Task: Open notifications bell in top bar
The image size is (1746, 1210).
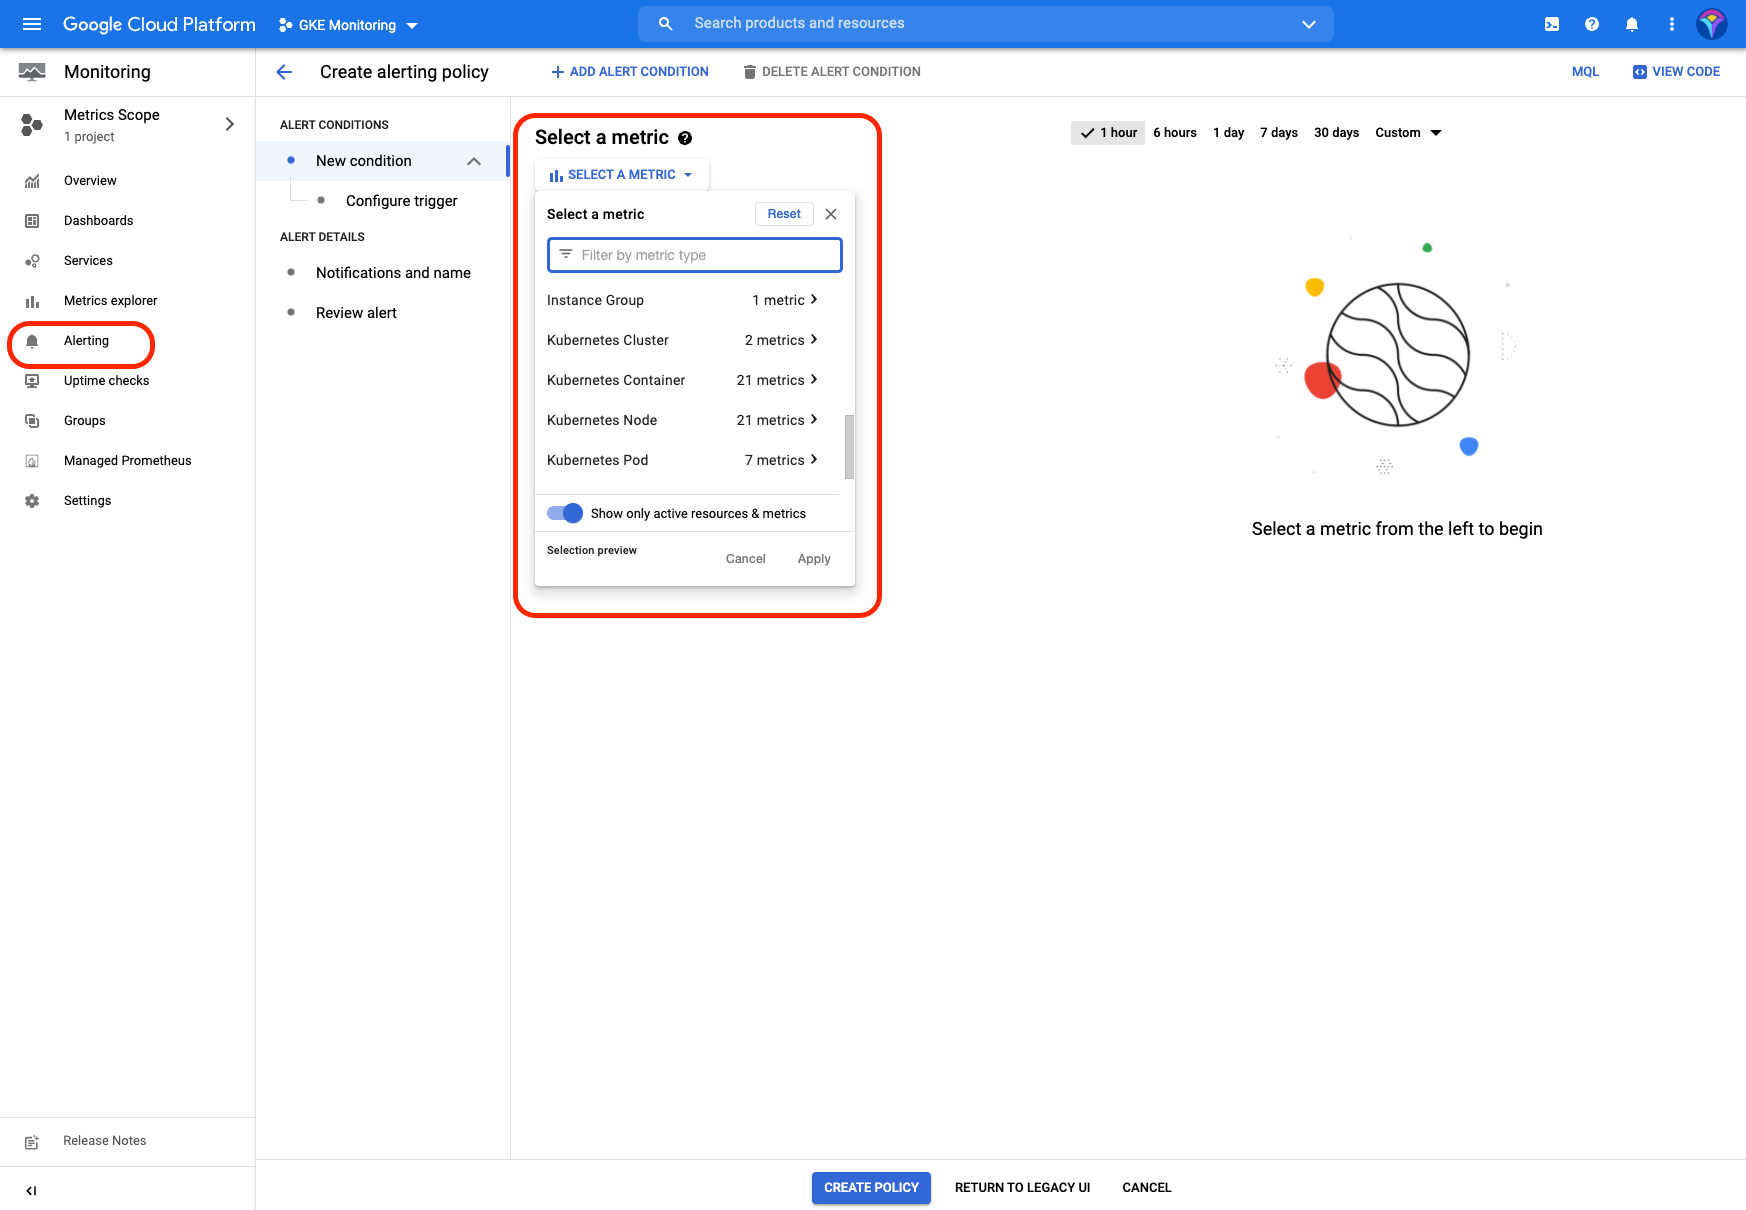Action: point(1632,24)
